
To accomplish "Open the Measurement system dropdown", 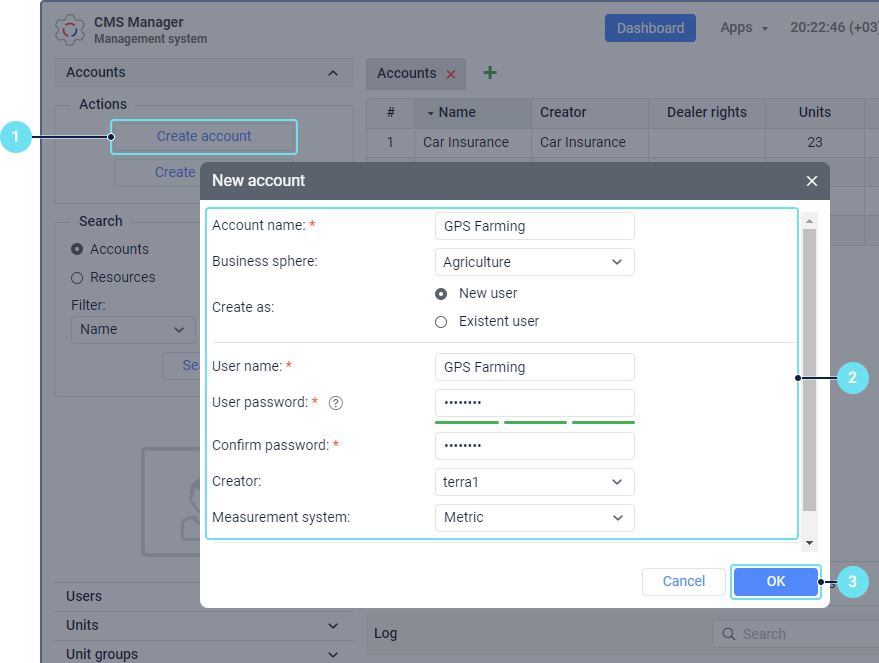I will tap(535, 518).
